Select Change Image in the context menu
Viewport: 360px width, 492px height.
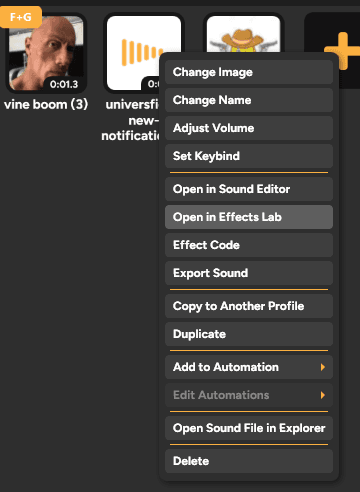[249, 72]
